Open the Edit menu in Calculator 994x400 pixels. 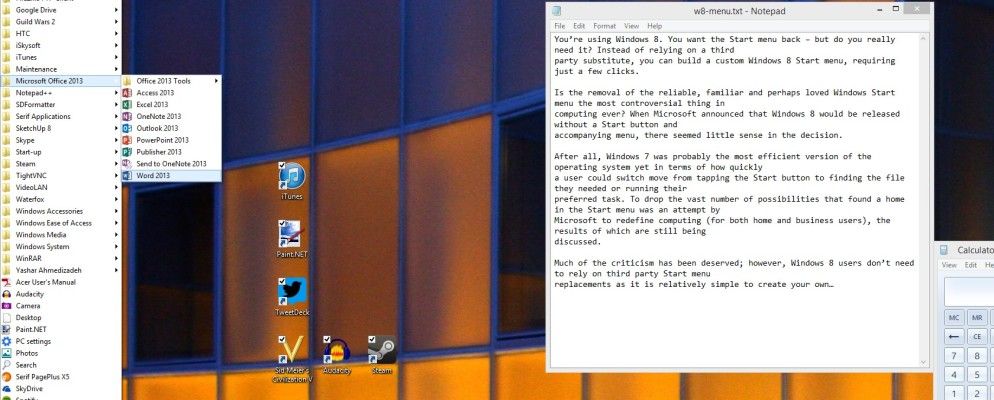click(971, 265)
